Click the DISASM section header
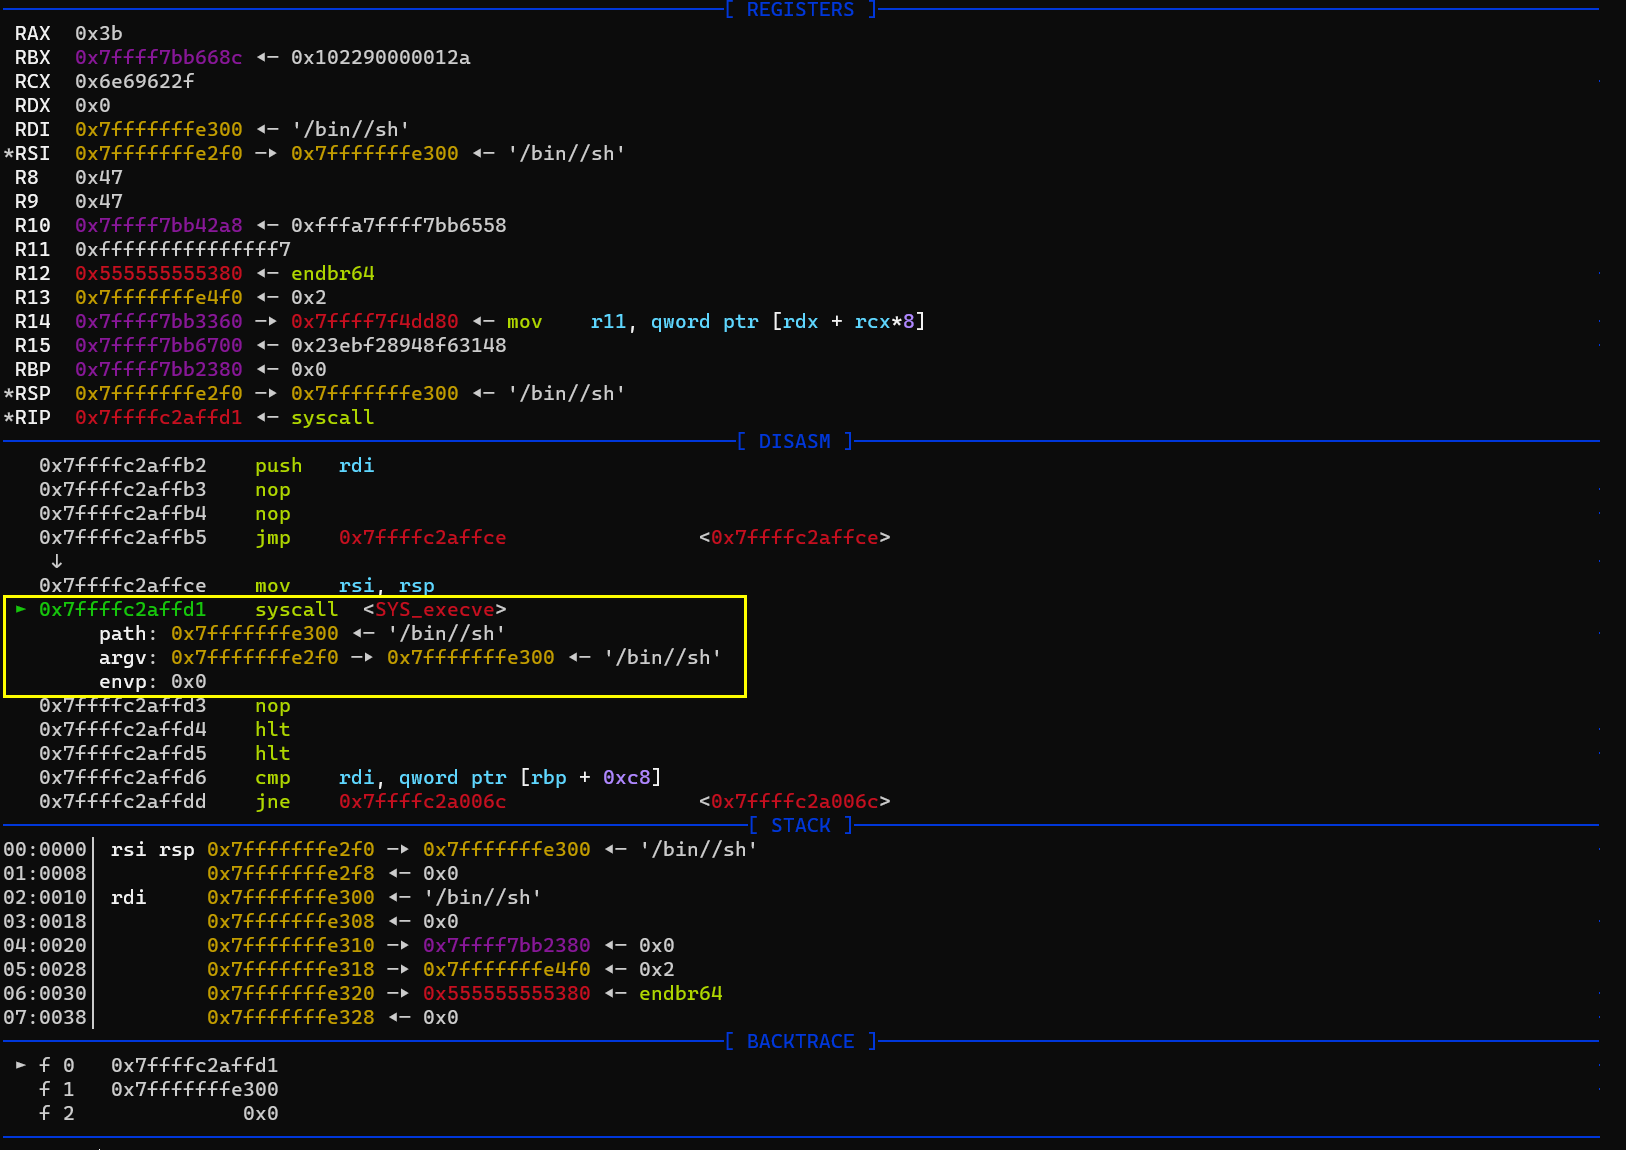1626x1150 pixels. tap(794, 441)
